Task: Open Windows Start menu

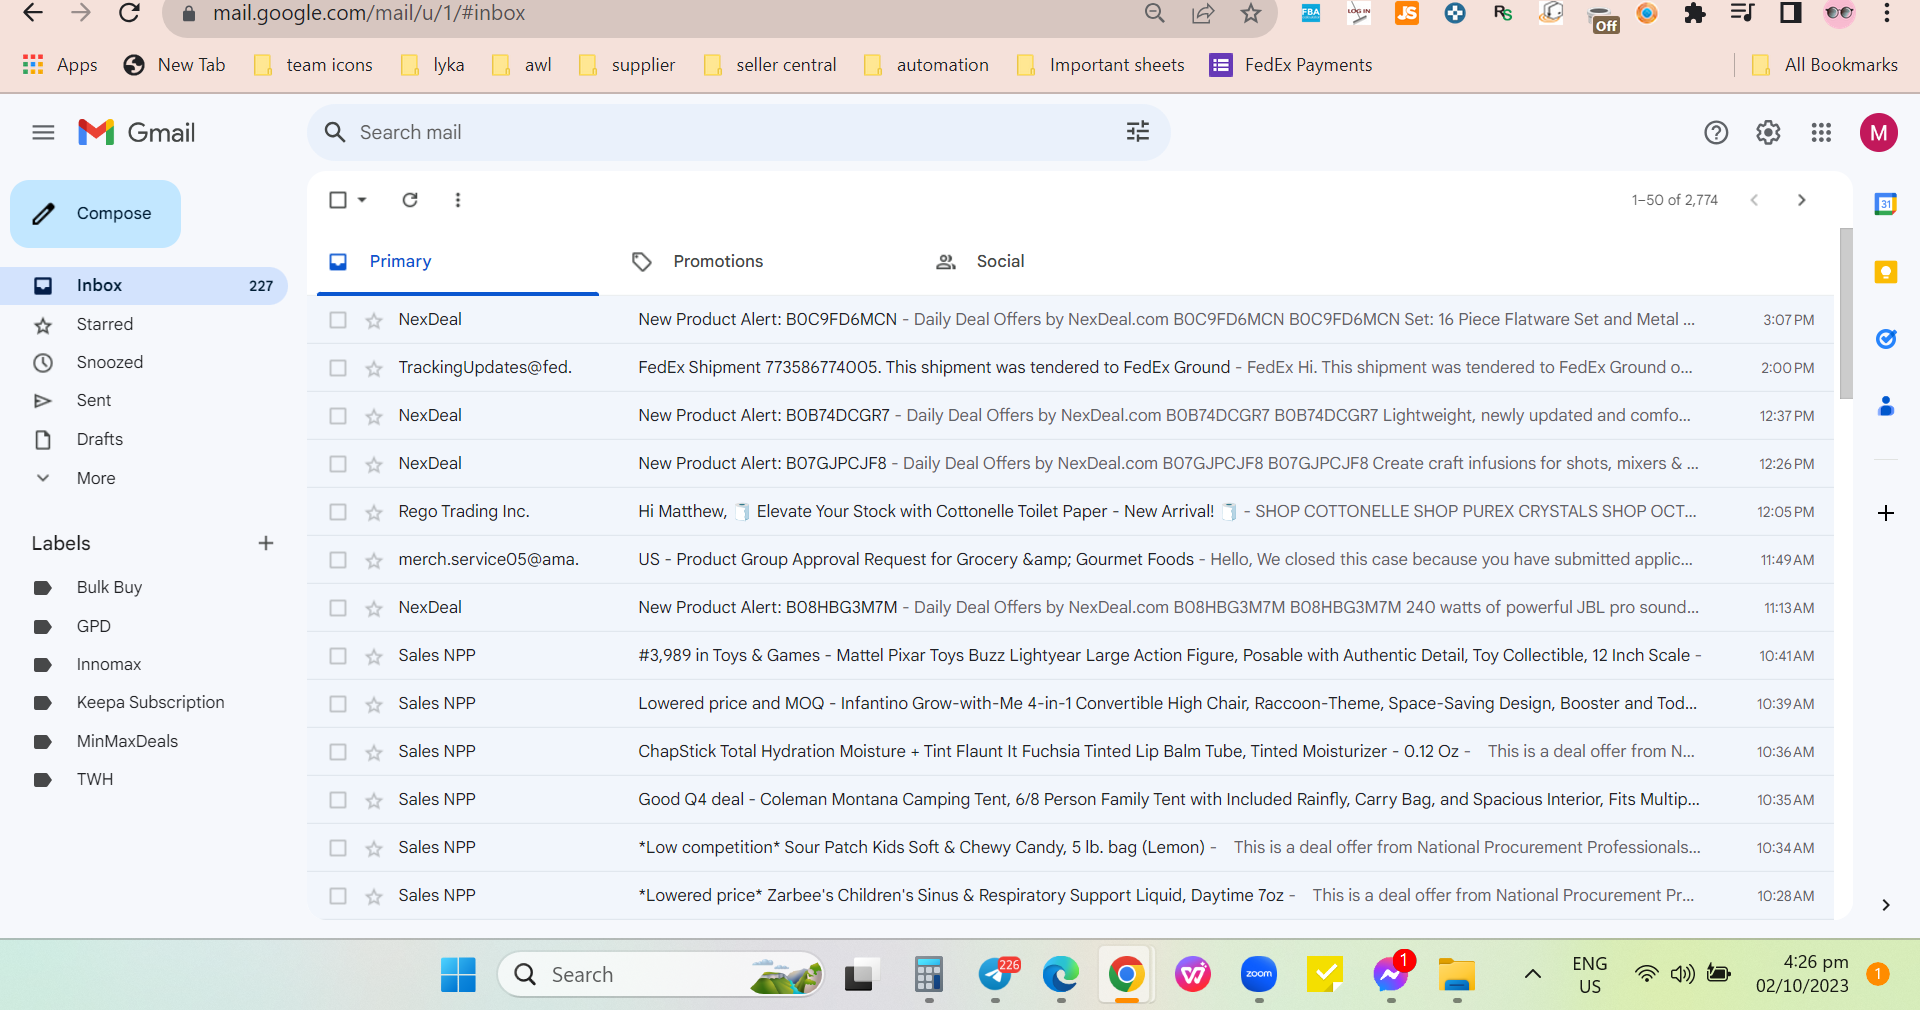Action: (458, 974)
